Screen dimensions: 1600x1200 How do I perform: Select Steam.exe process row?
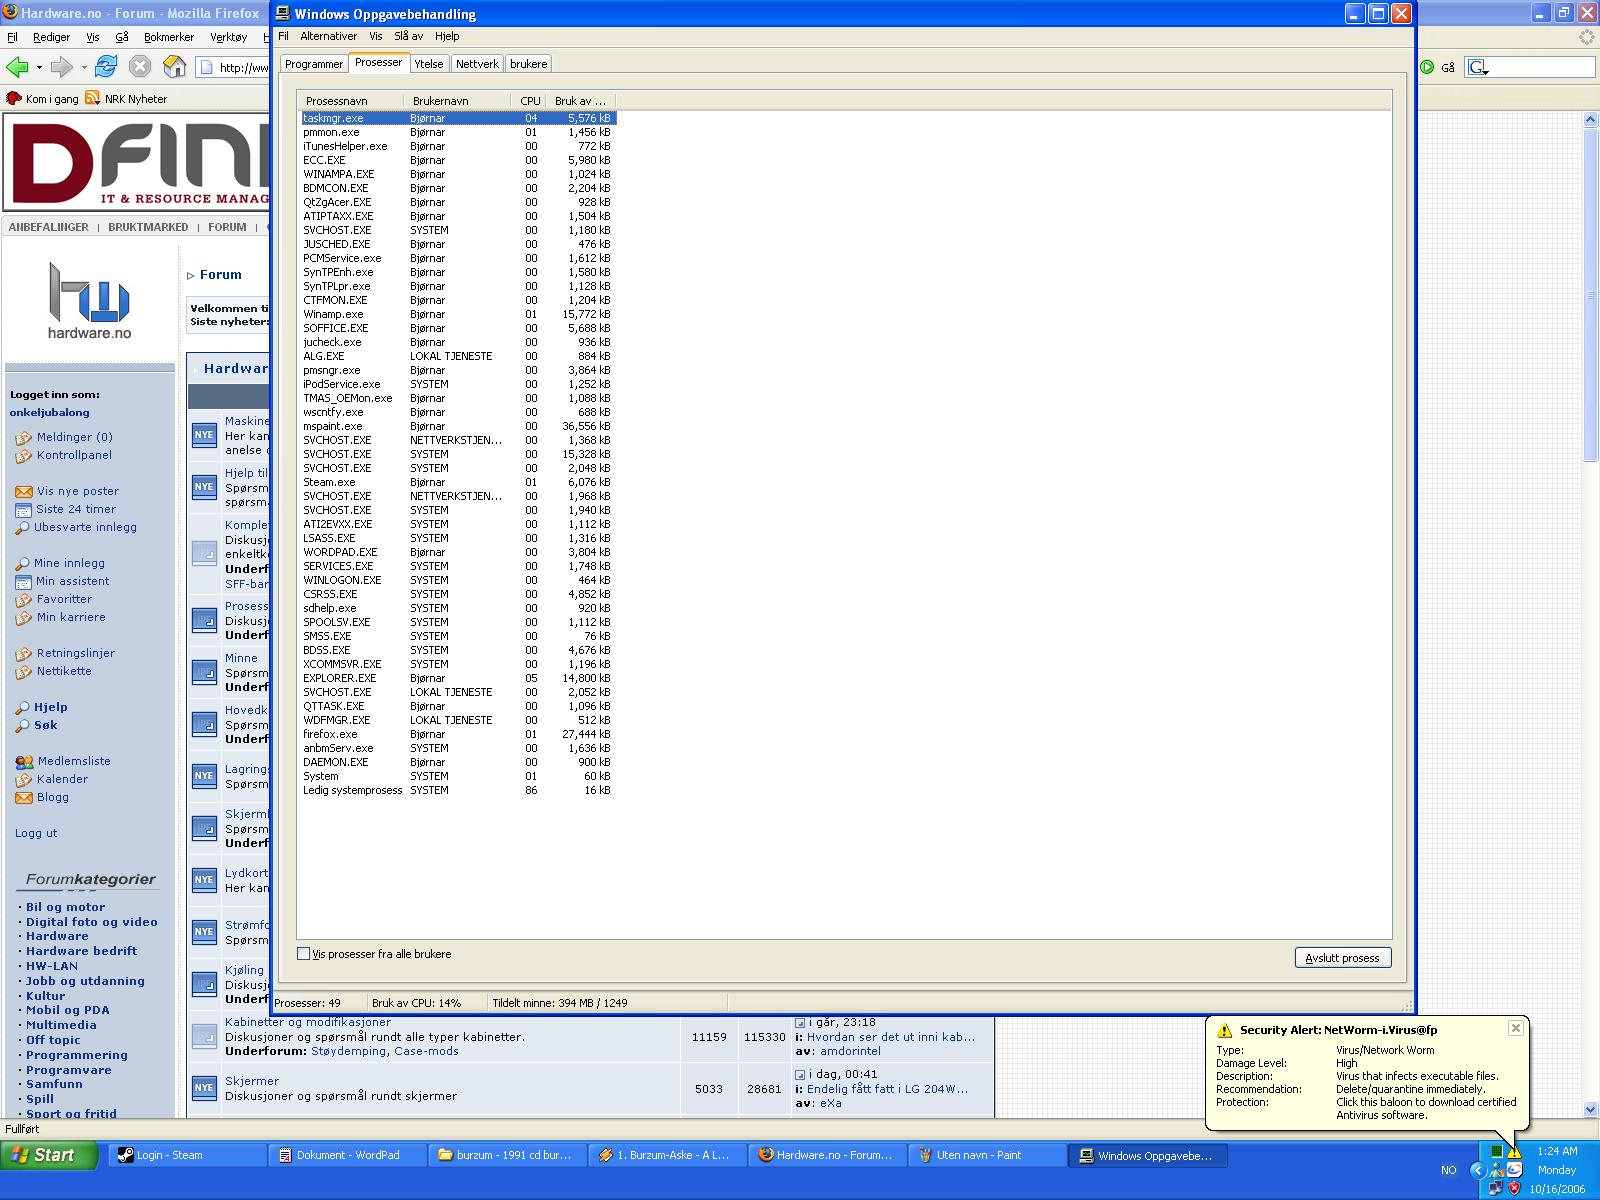457,482
